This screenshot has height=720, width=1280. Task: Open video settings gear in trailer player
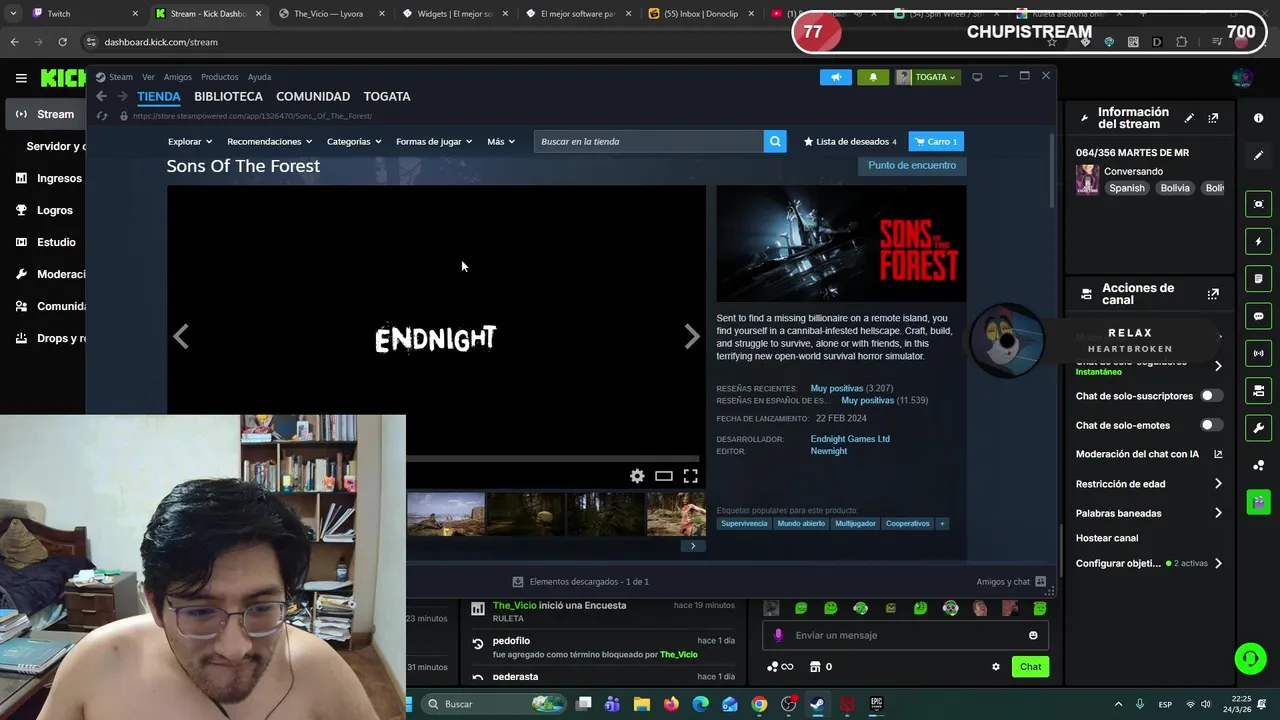pyautogui.click(x=637, y=476)
